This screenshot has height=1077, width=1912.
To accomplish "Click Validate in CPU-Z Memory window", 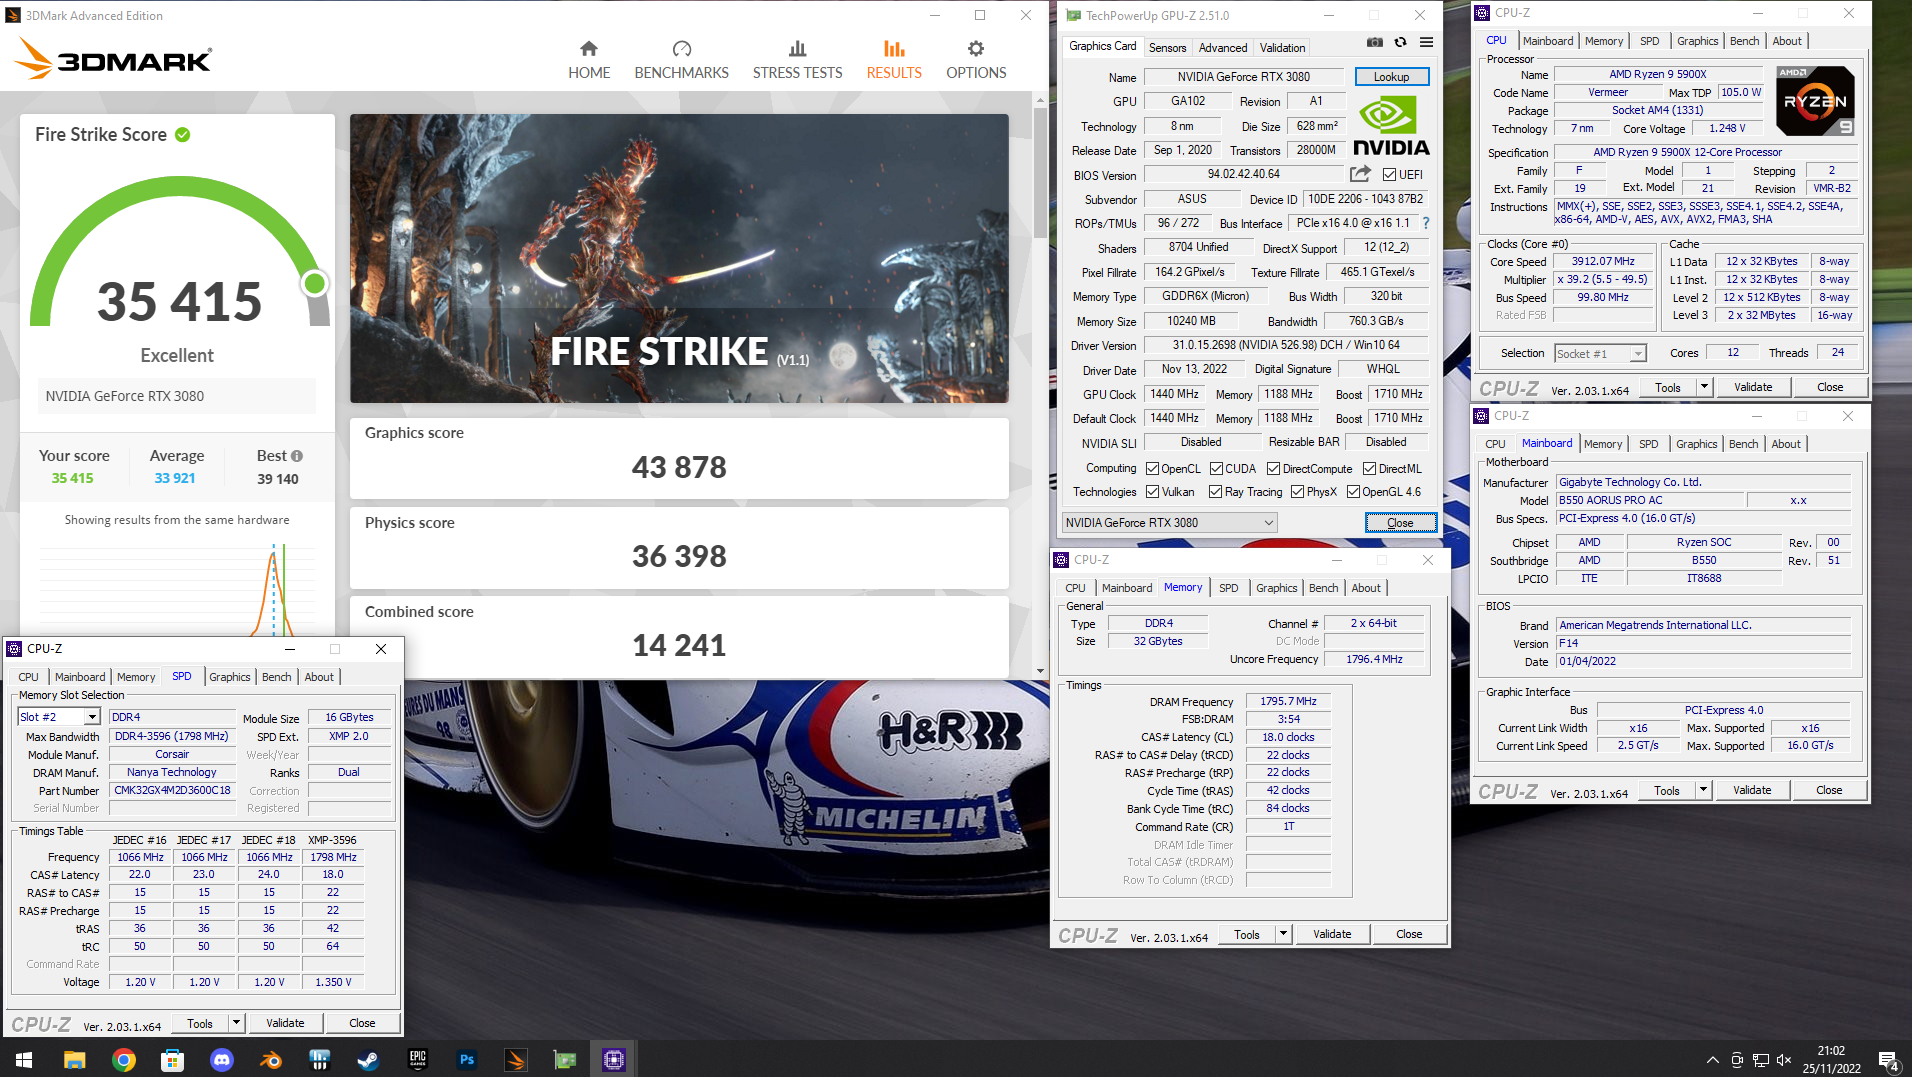I will pos(1331,934).
